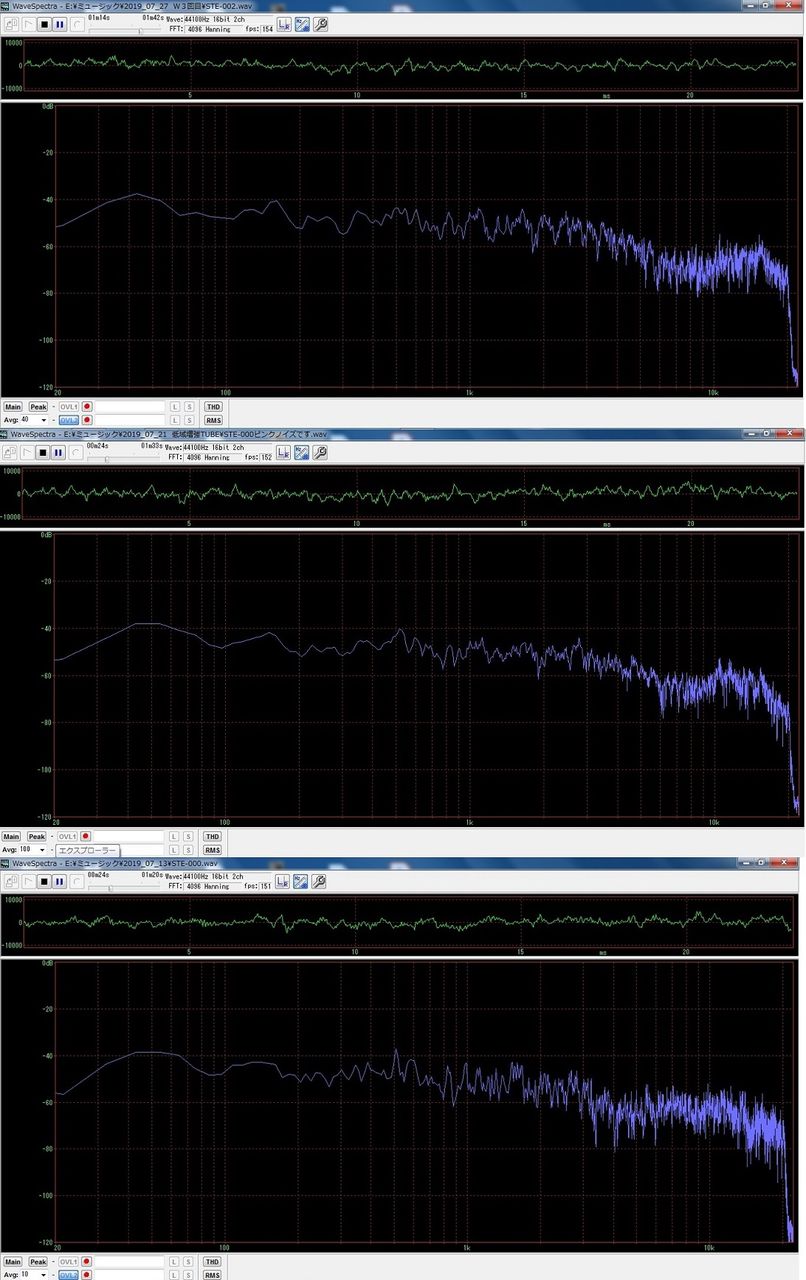The width and height of the screenshot is (806, 1280).
Task: Spectrum display mode icon in top STE-002.wav window
Action: (x=301, y=24)
